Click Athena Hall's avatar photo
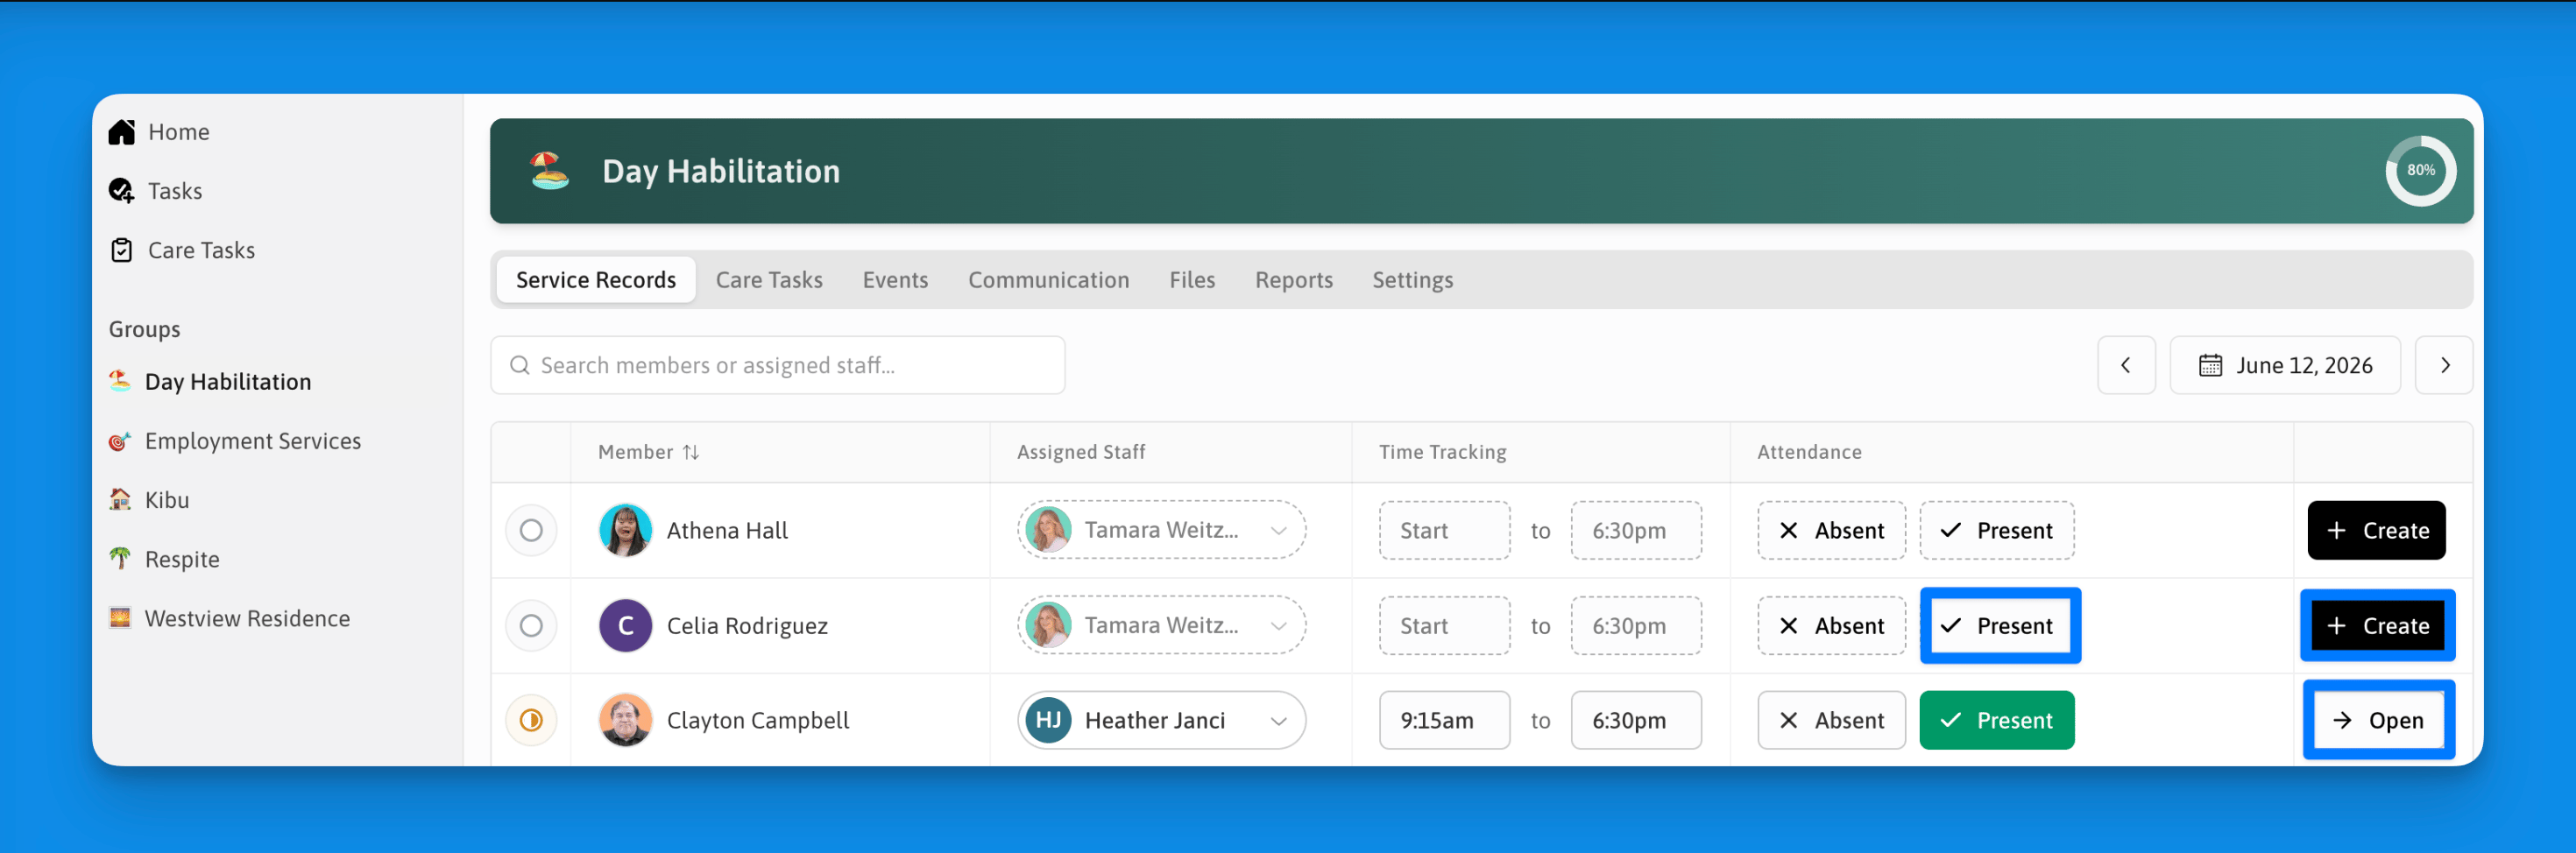The height and width of the screenshot is (853, 2576). tap(626, 530)
